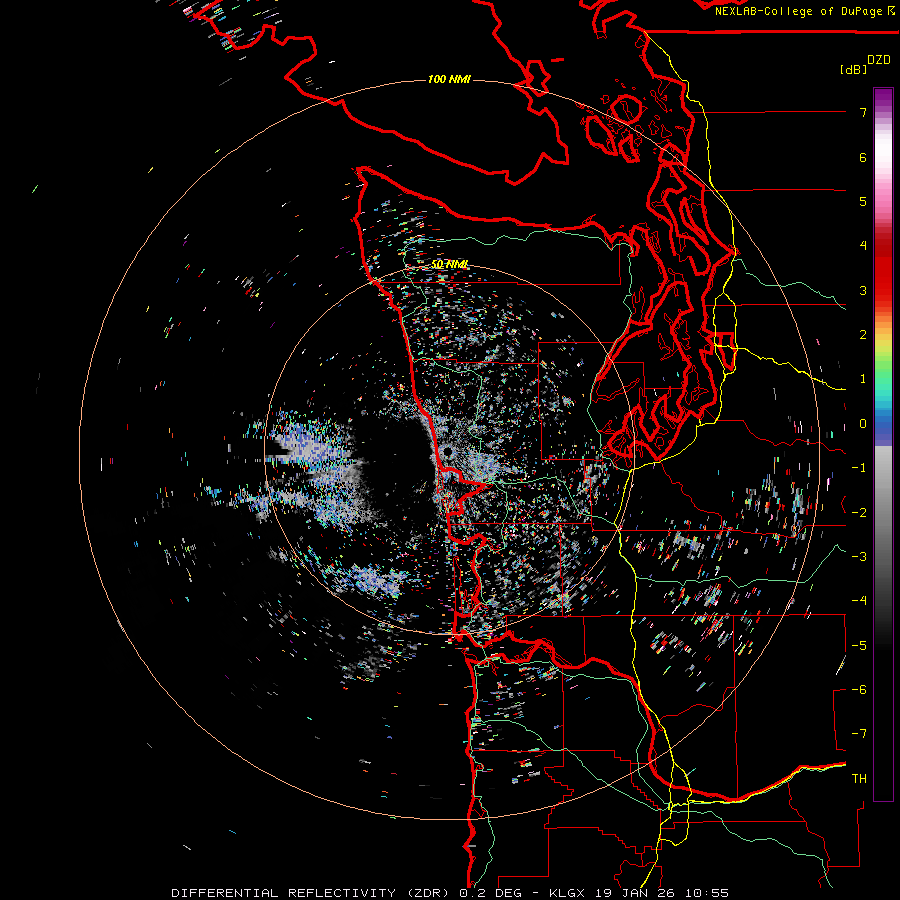The width and height of the screenshot is (900, 900).
Task: Click the [dB] units label
Action: (x=853, y=69)
